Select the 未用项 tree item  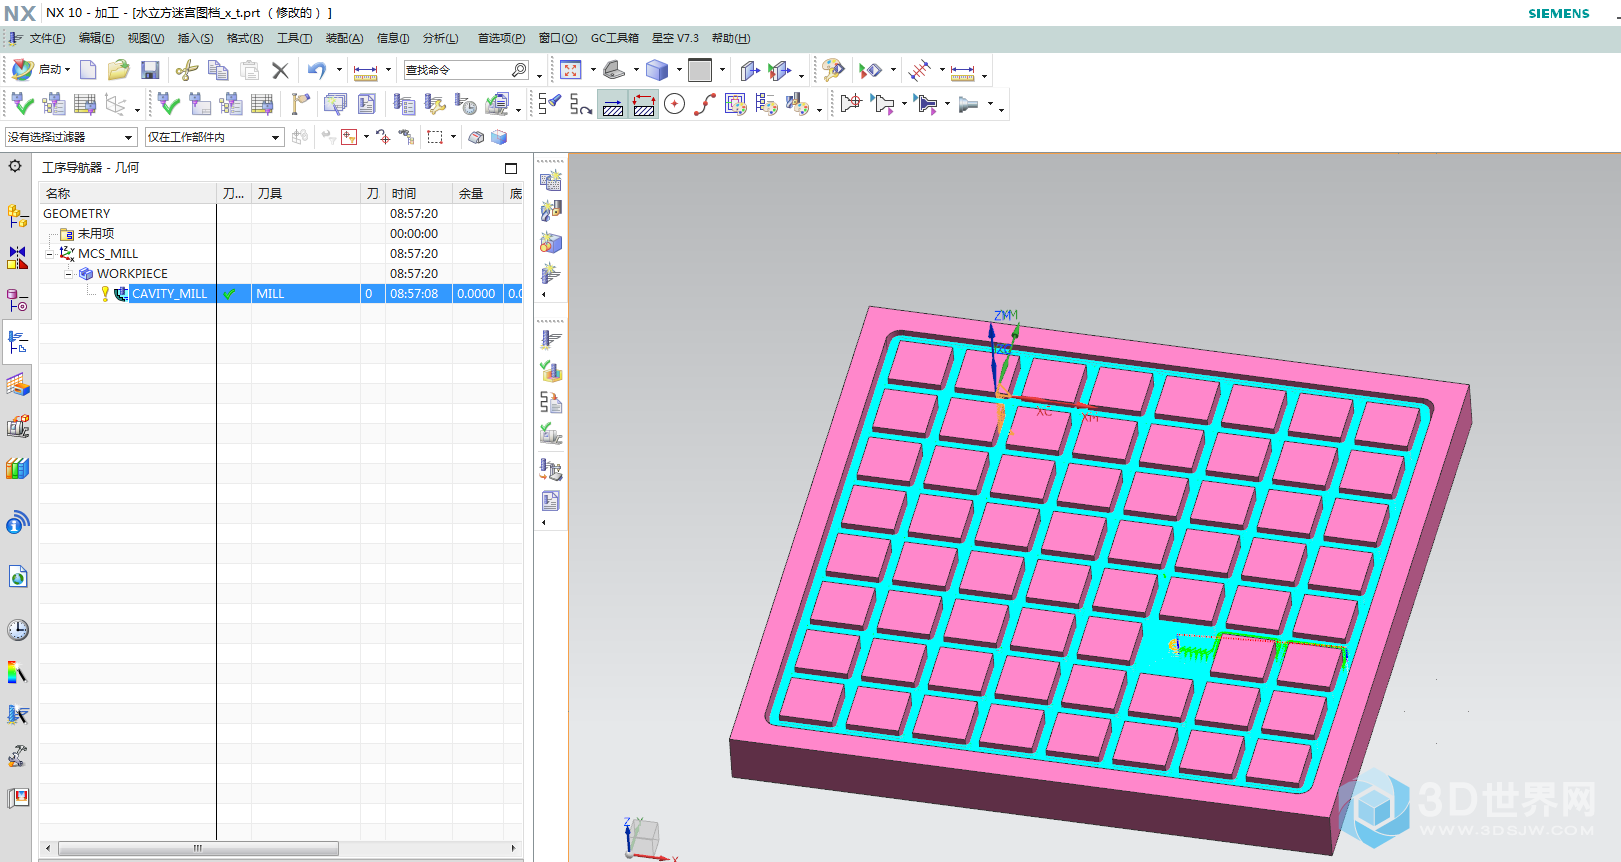(x=96, y=234)
